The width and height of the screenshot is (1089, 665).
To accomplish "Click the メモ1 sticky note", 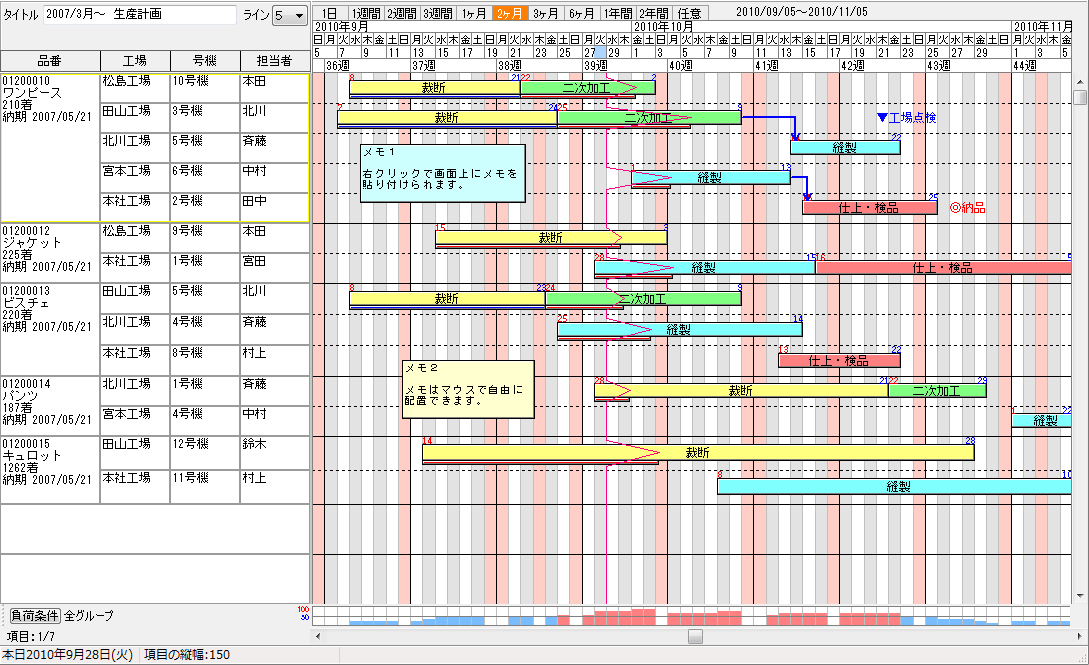I will [x=442, y=173].
